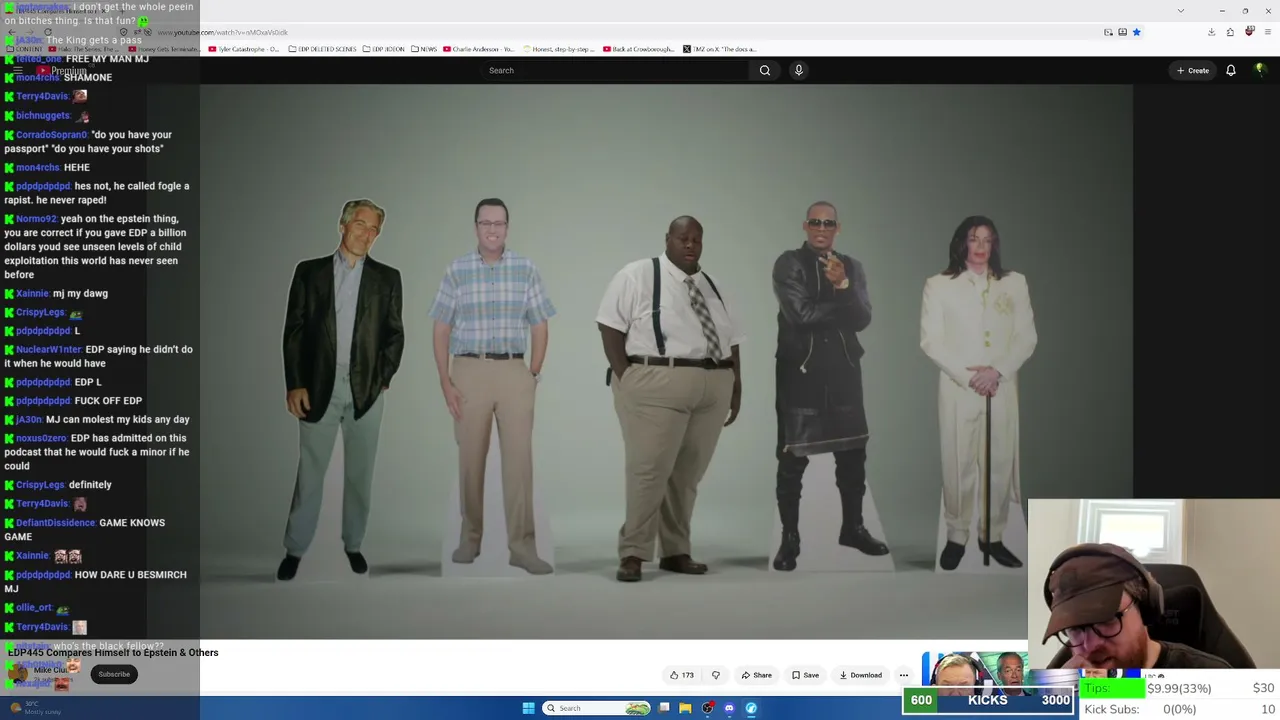
Task: Open the Windows Start menu
Action: [x=528, y=708]
